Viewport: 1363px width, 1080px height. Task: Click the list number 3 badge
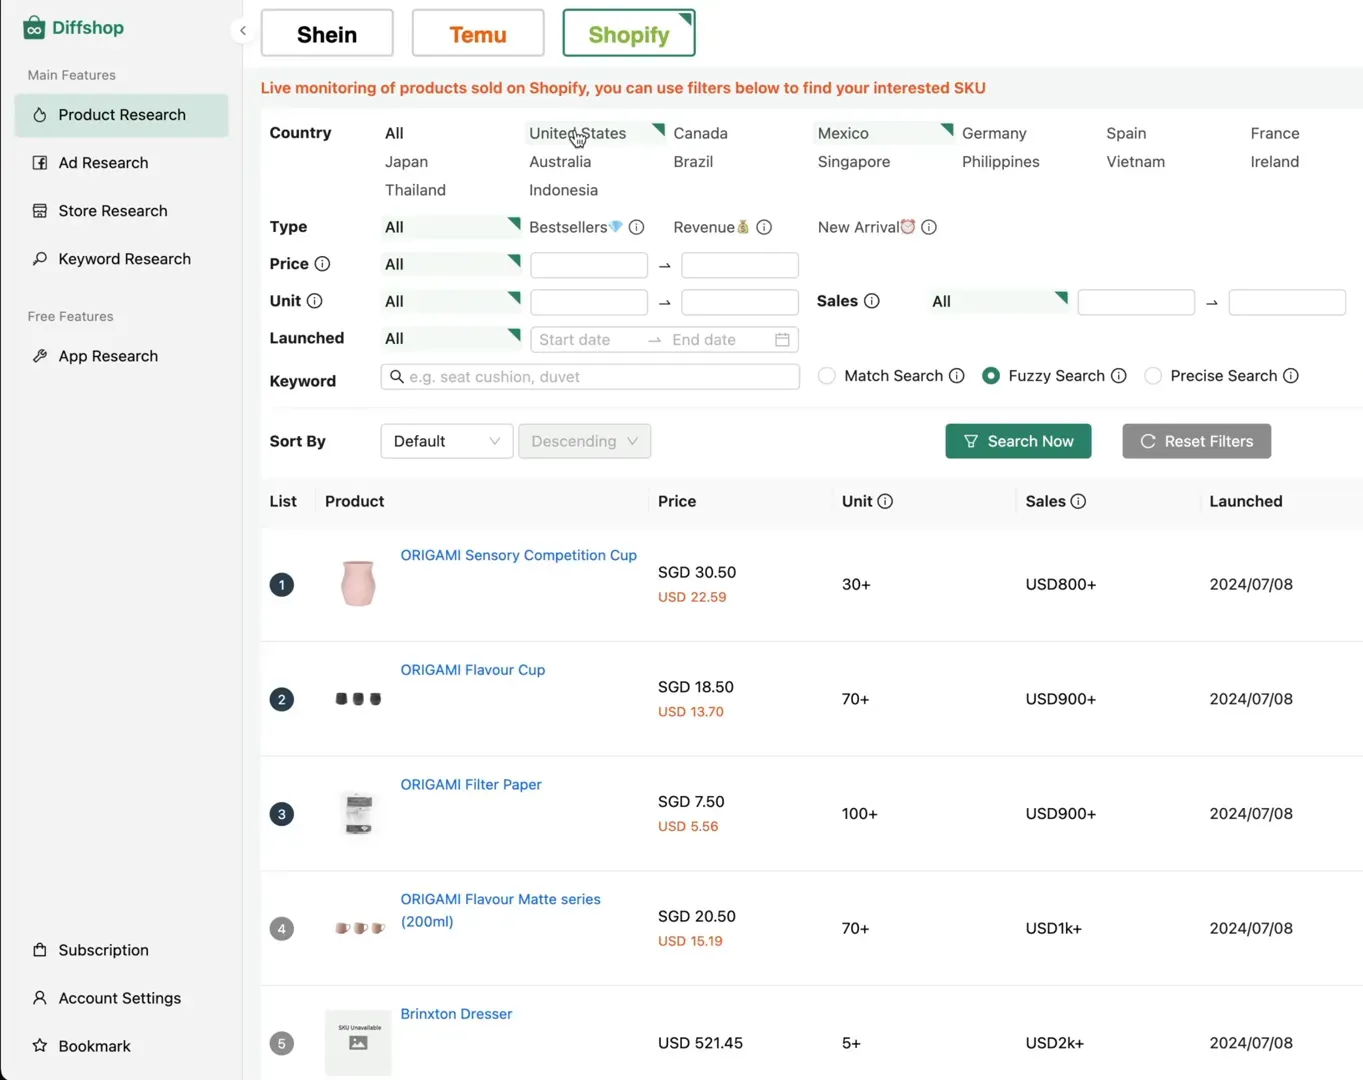[x=282, y=814]
